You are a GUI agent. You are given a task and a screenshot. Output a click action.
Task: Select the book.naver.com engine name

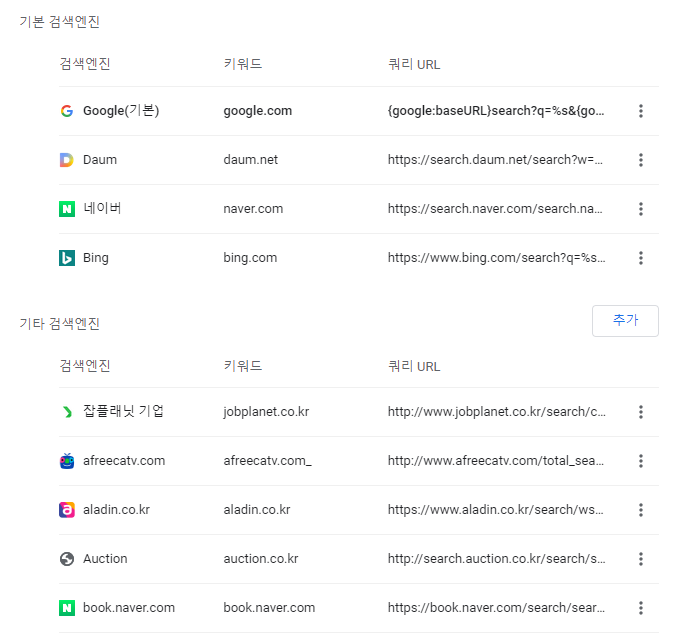[x=129, y=608]
